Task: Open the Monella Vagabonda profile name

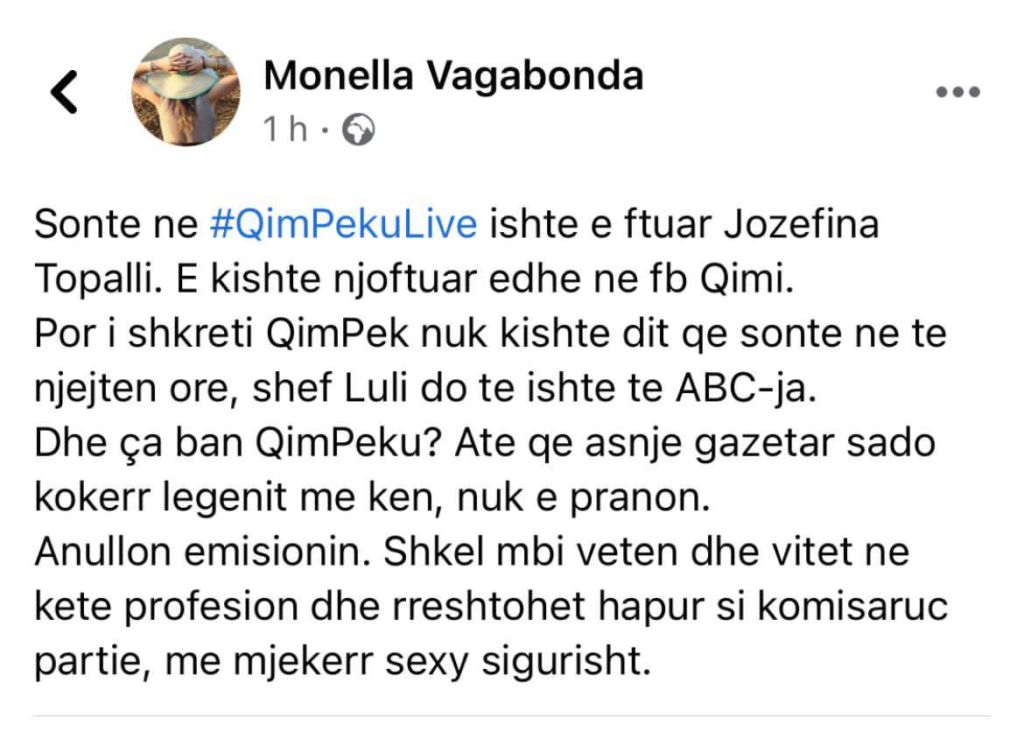Action: click(453, 75)
